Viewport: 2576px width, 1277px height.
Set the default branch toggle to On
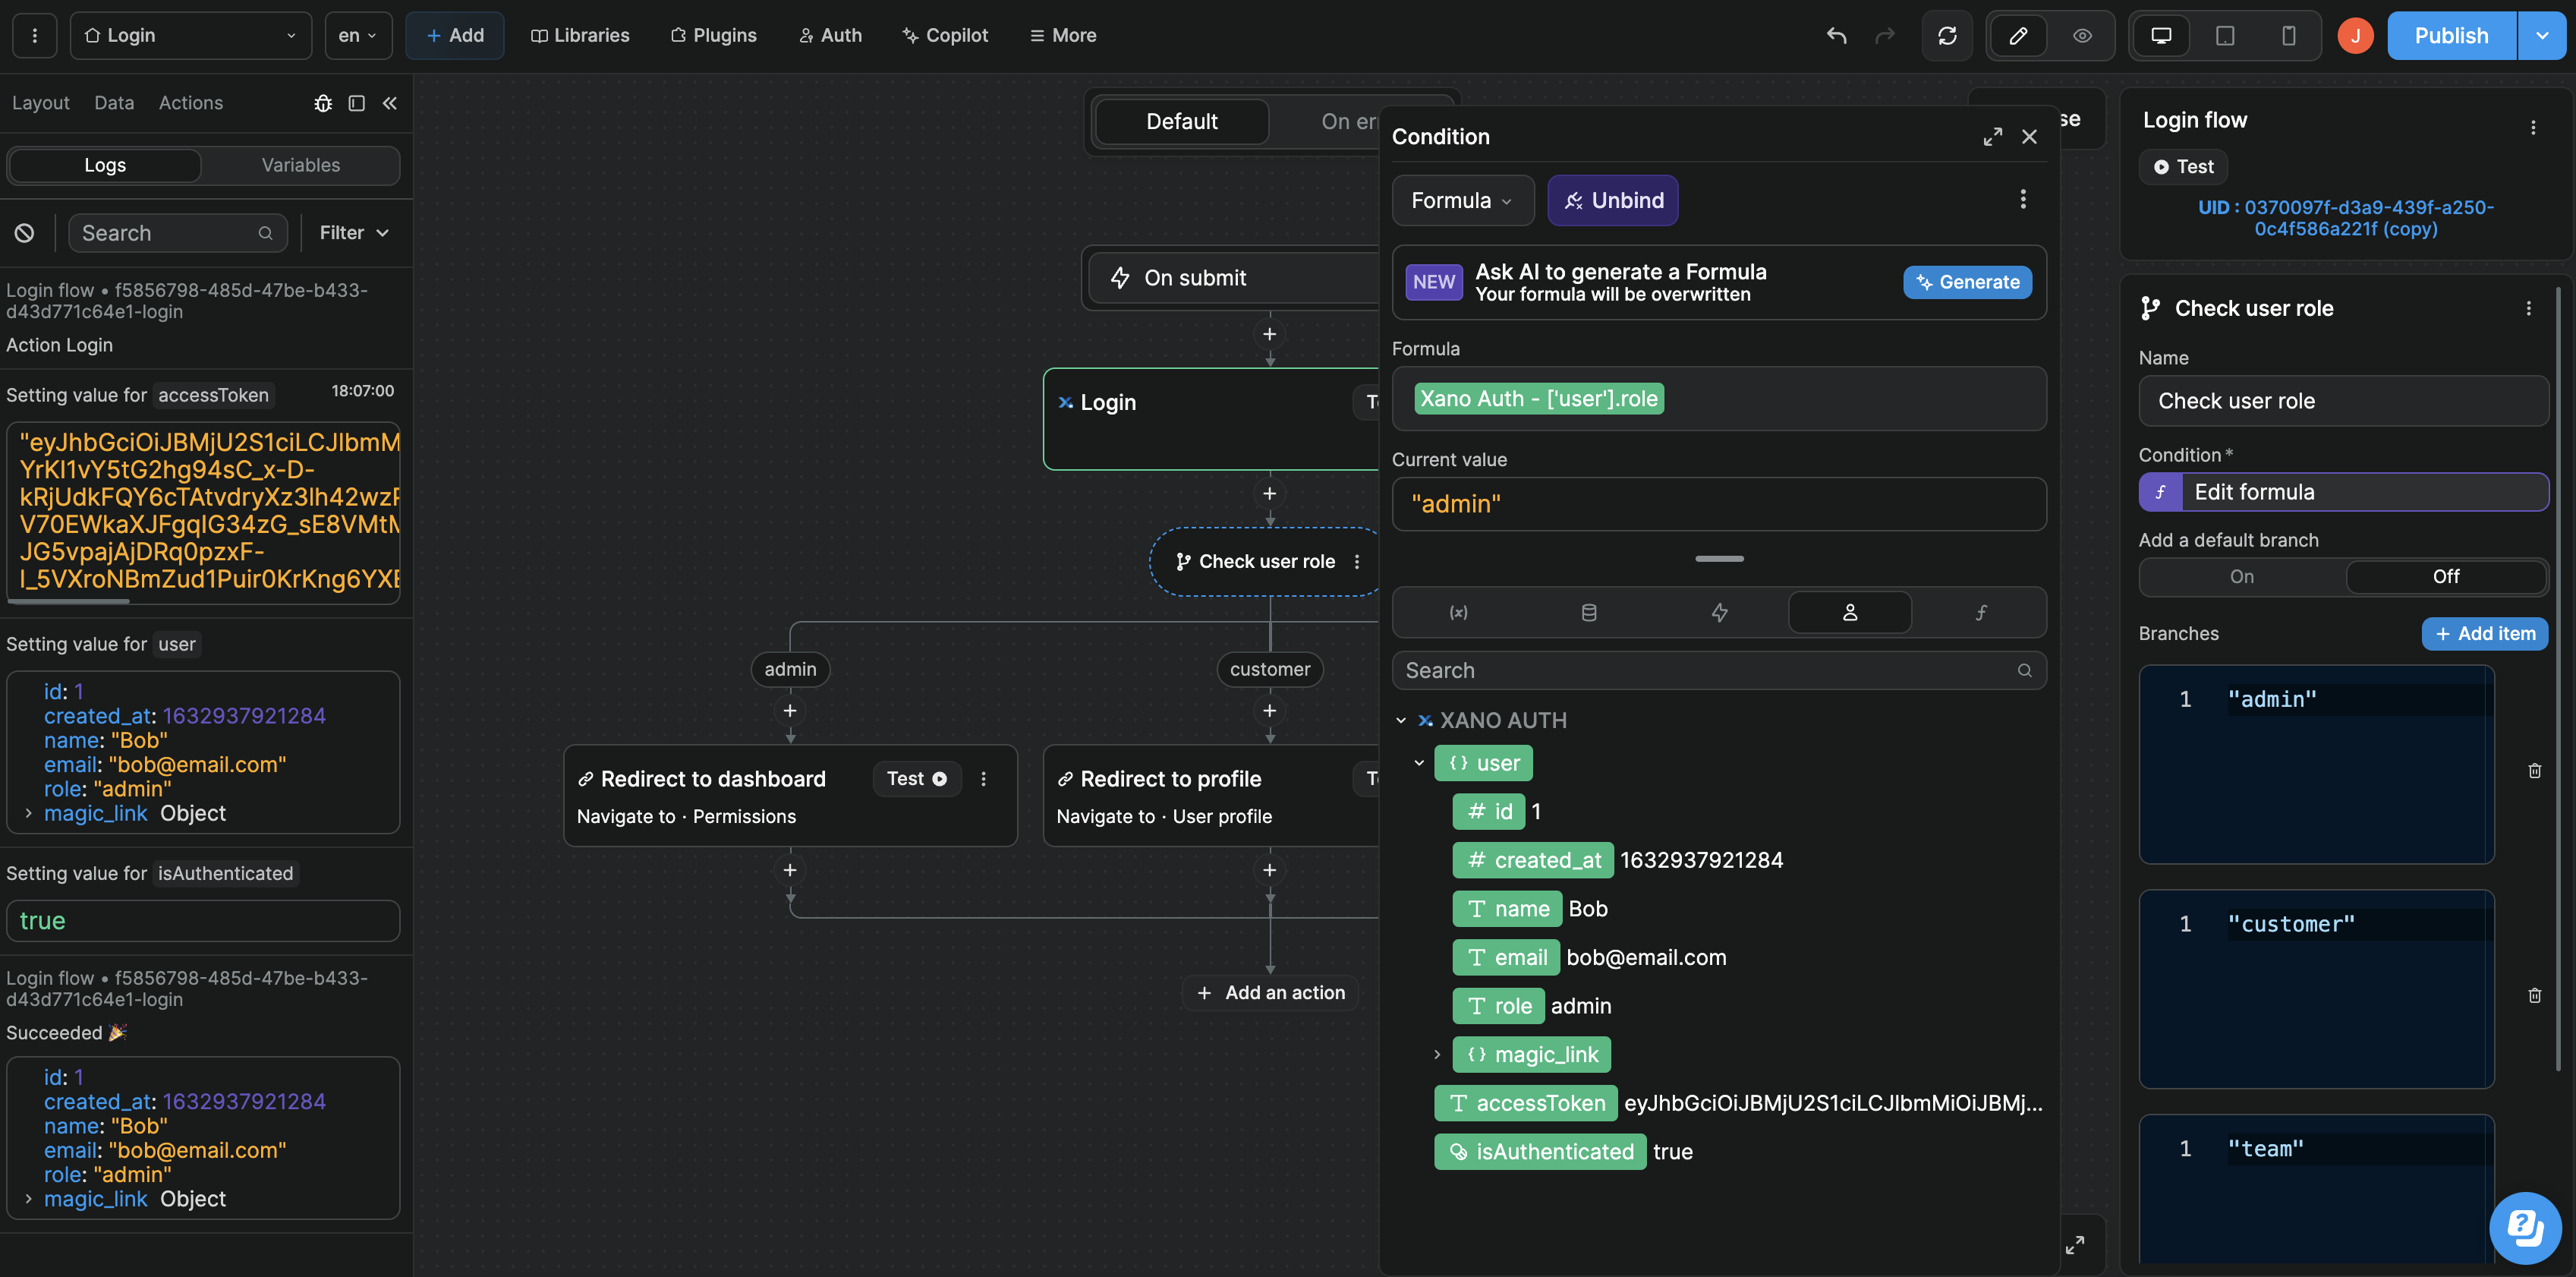coord(2241,577)
